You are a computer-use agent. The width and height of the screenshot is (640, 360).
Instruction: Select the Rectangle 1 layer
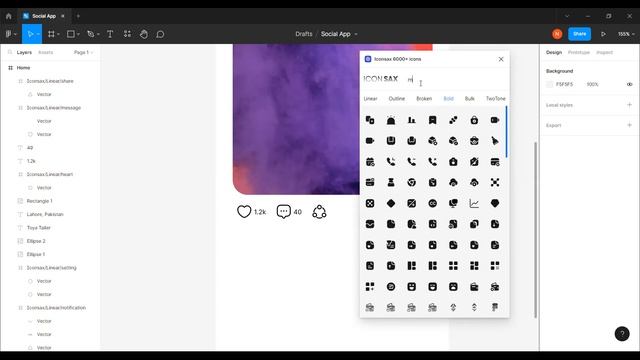[x=40, y=201]
